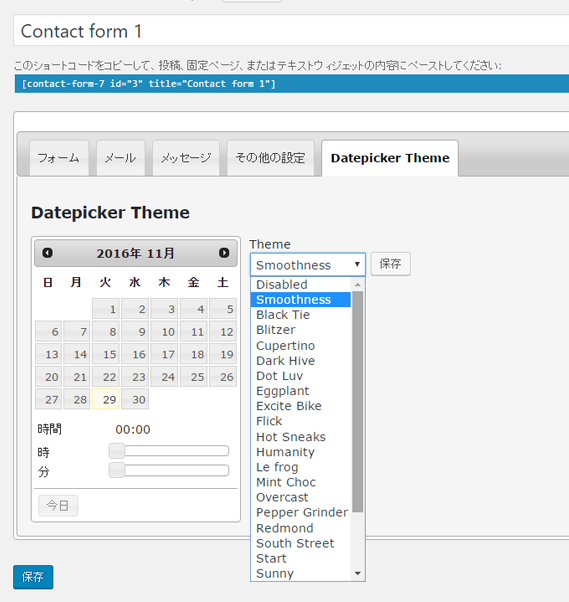Open the メール tab
The width and height of the screenshot is (569, 602).
point(121,158)
